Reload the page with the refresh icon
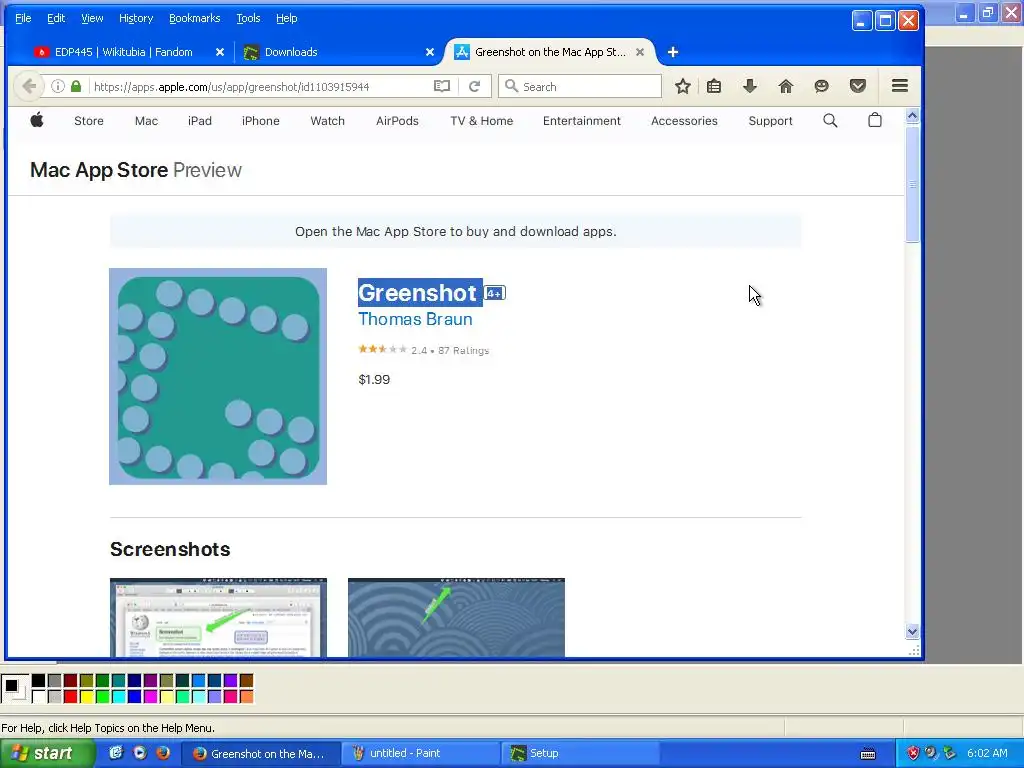 click(x=475, y=86)
